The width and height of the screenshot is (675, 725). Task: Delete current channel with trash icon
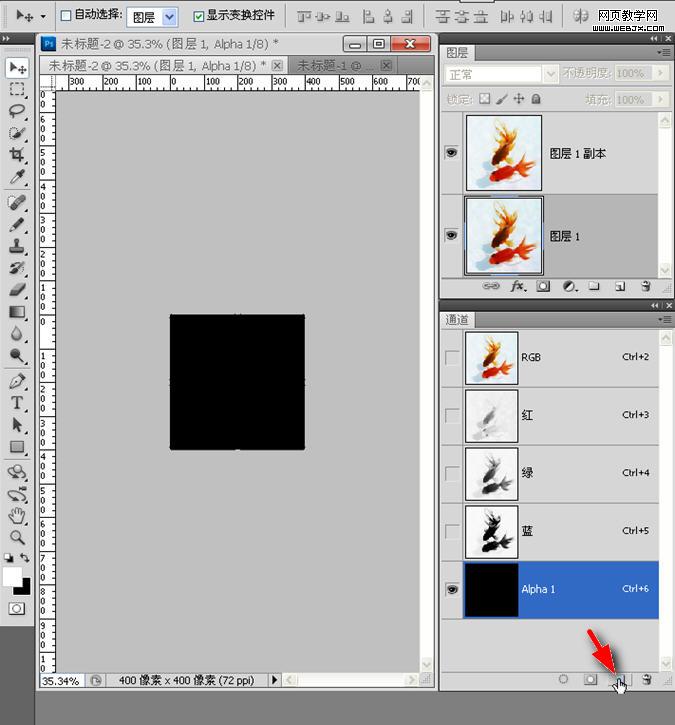[647, 679]
